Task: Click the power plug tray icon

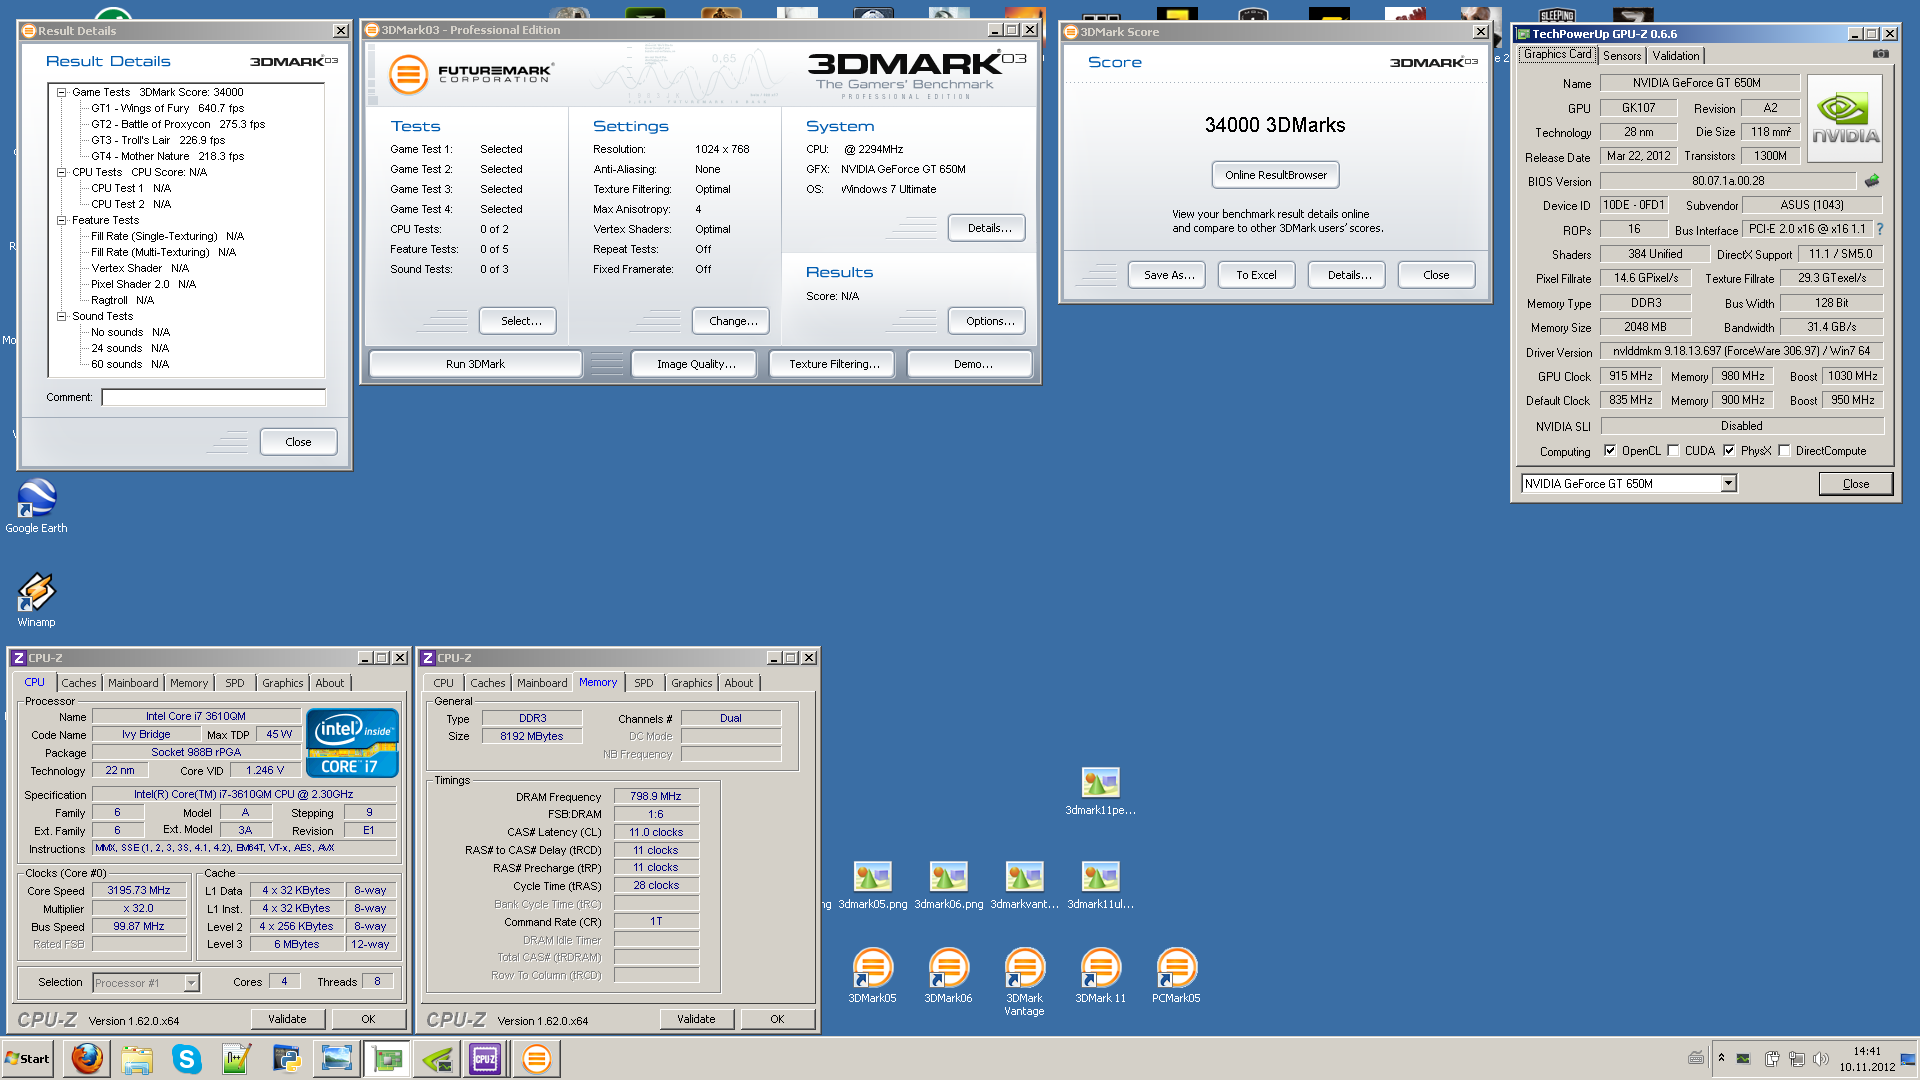Action: pos(1771,1058)
